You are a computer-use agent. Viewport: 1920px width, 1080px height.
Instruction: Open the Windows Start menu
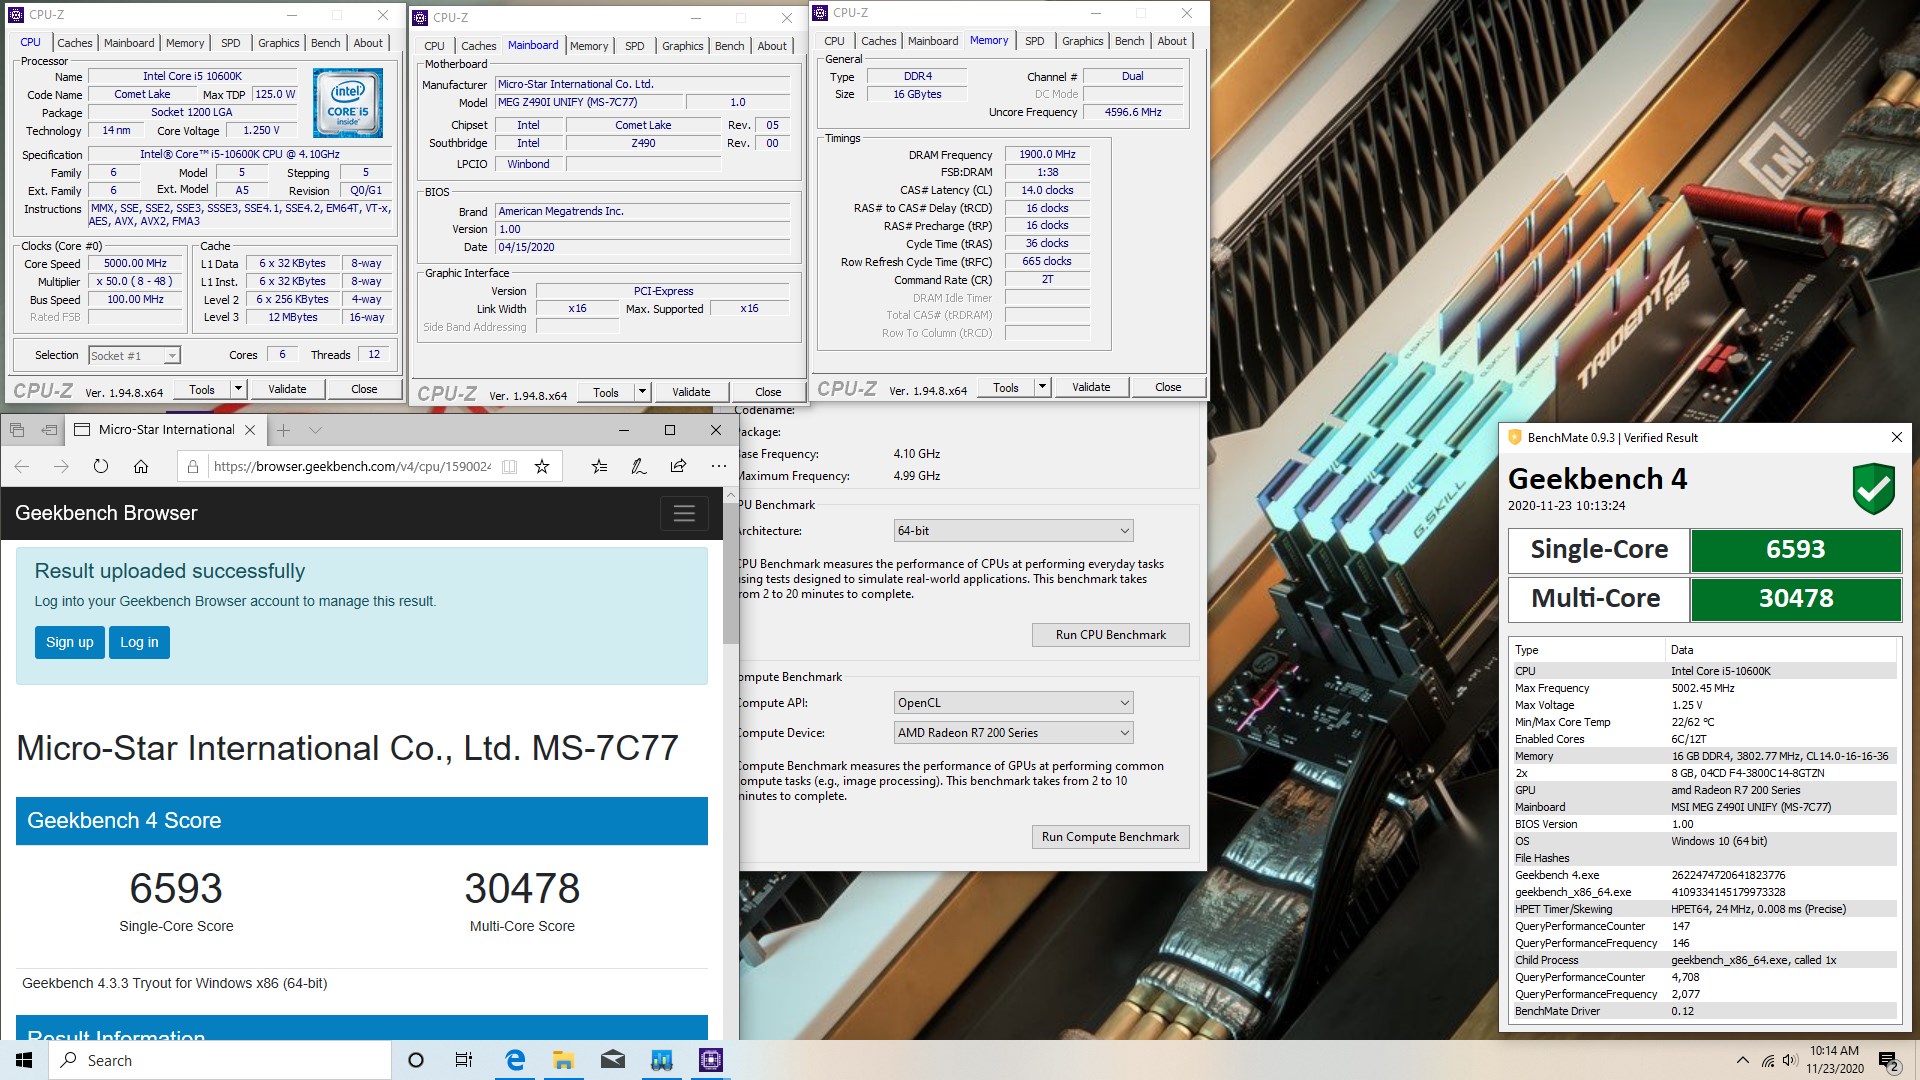24,1060
